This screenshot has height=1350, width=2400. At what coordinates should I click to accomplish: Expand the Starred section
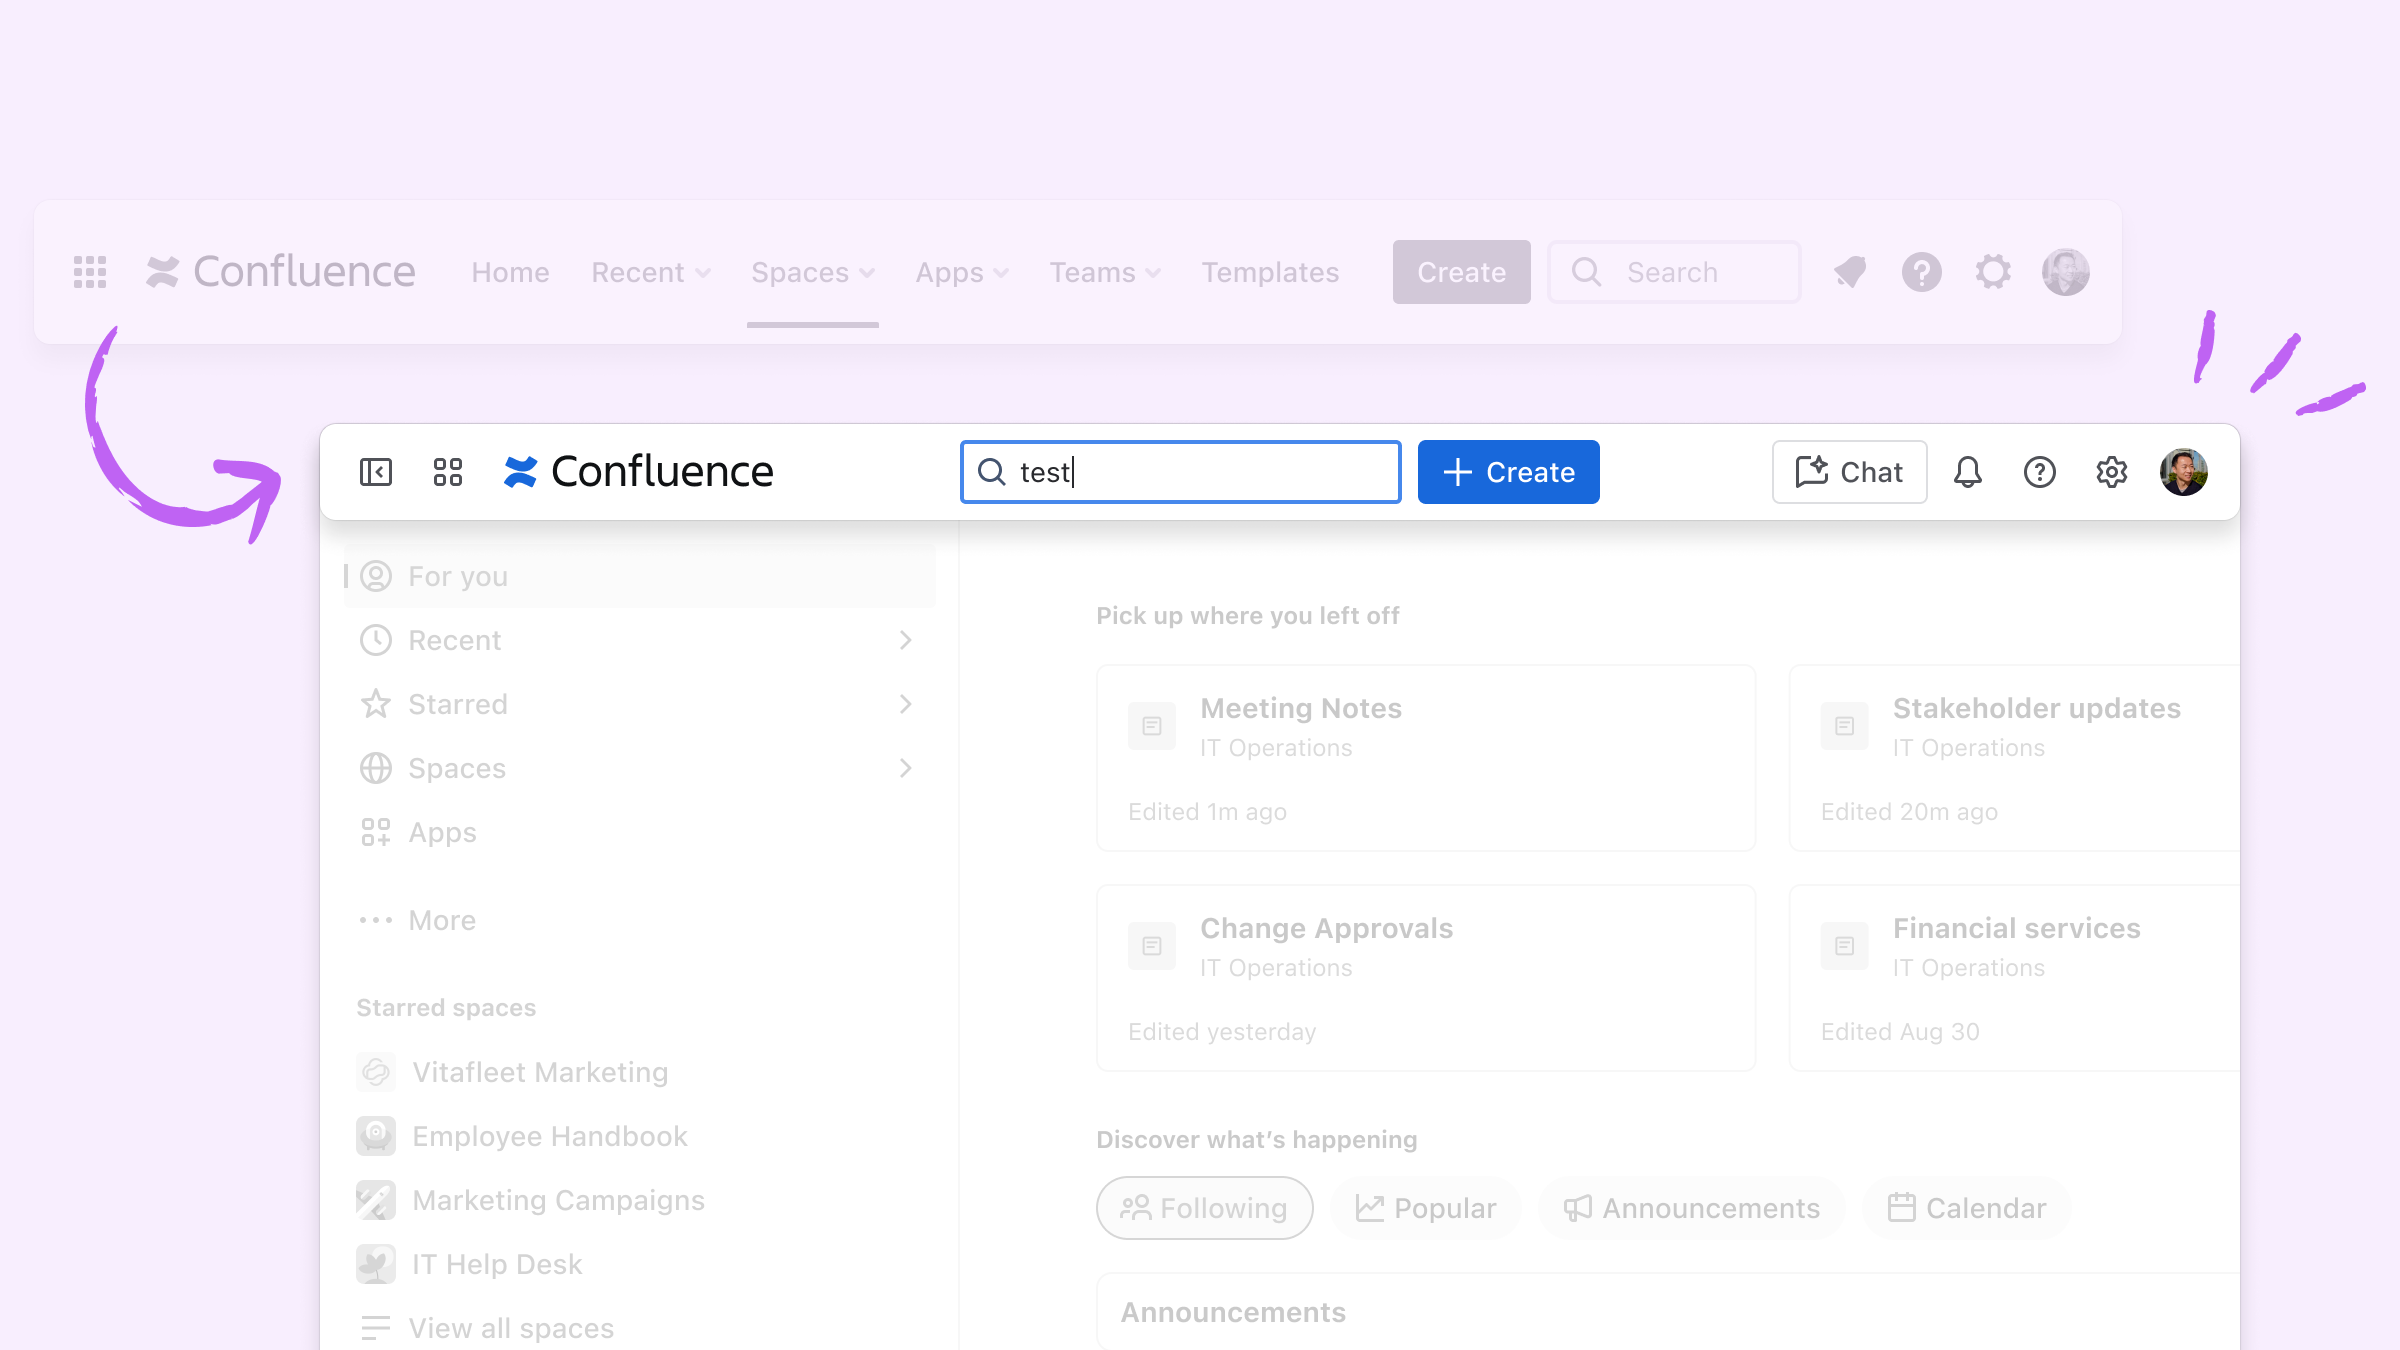(x=907, y=704)
